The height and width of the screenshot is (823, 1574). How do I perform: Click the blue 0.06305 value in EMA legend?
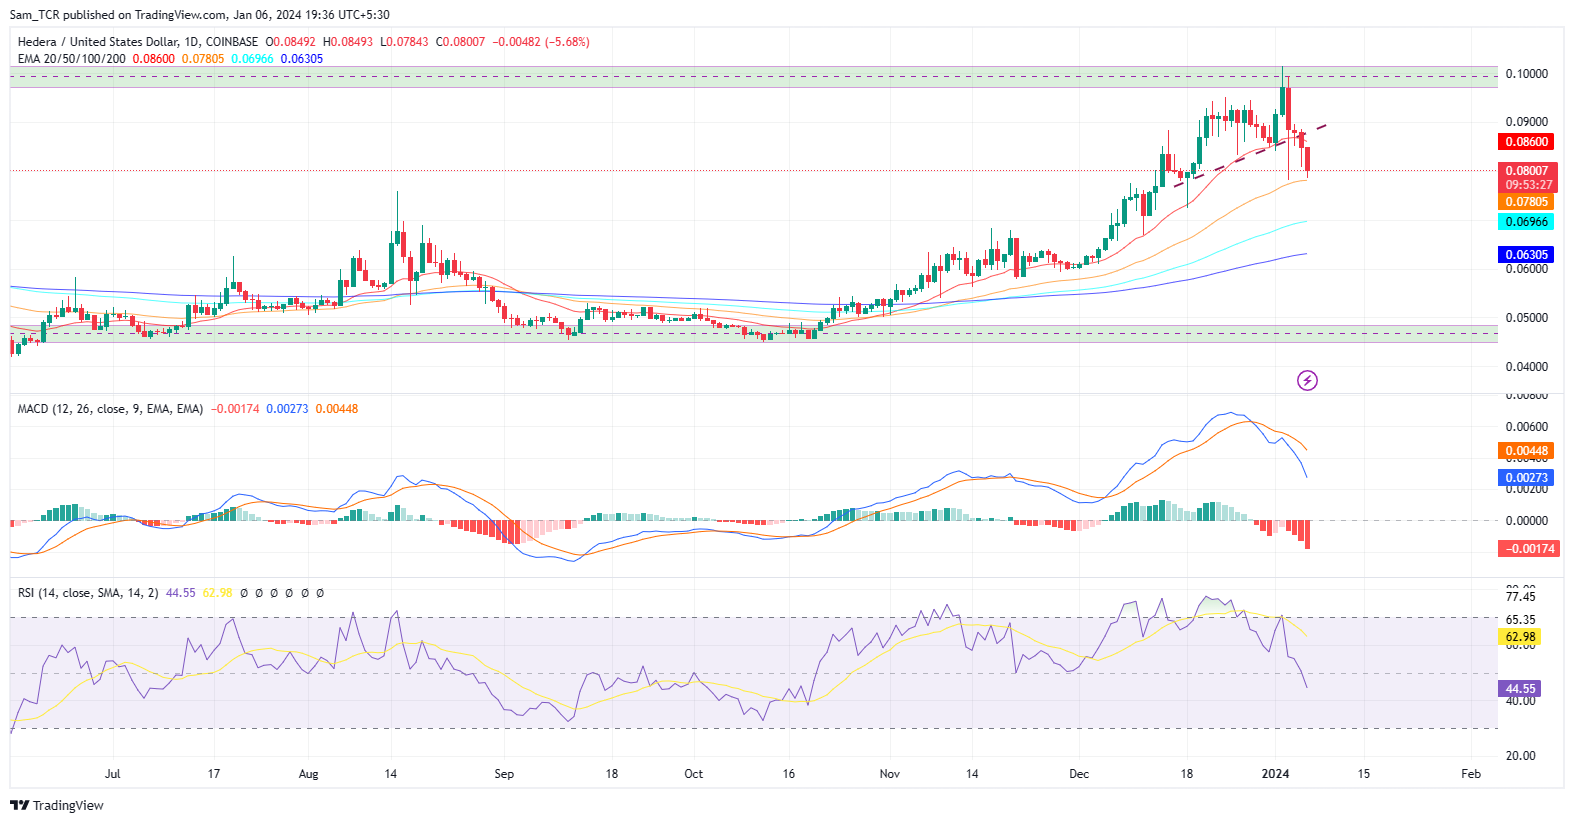coord(302,59)
